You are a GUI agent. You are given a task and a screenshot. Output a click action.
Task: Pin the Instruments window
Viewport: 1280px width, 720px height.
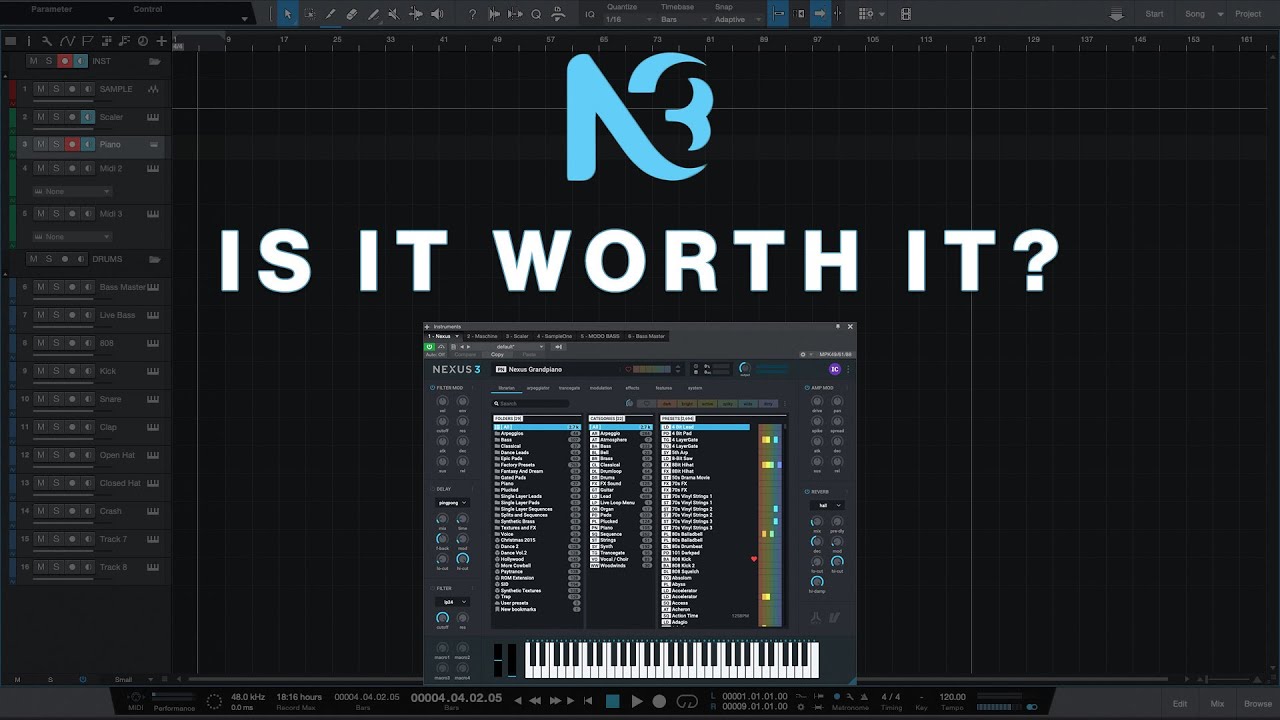(838, 326)
